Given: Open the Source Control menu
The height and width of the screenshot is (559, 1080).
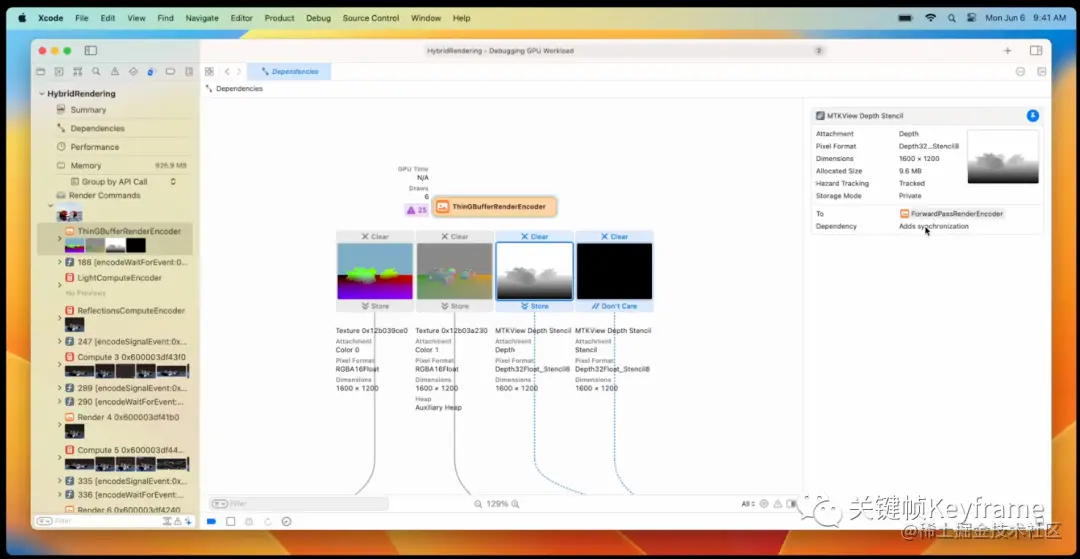Looking at the screenshot, I should (x=371, y=18).
